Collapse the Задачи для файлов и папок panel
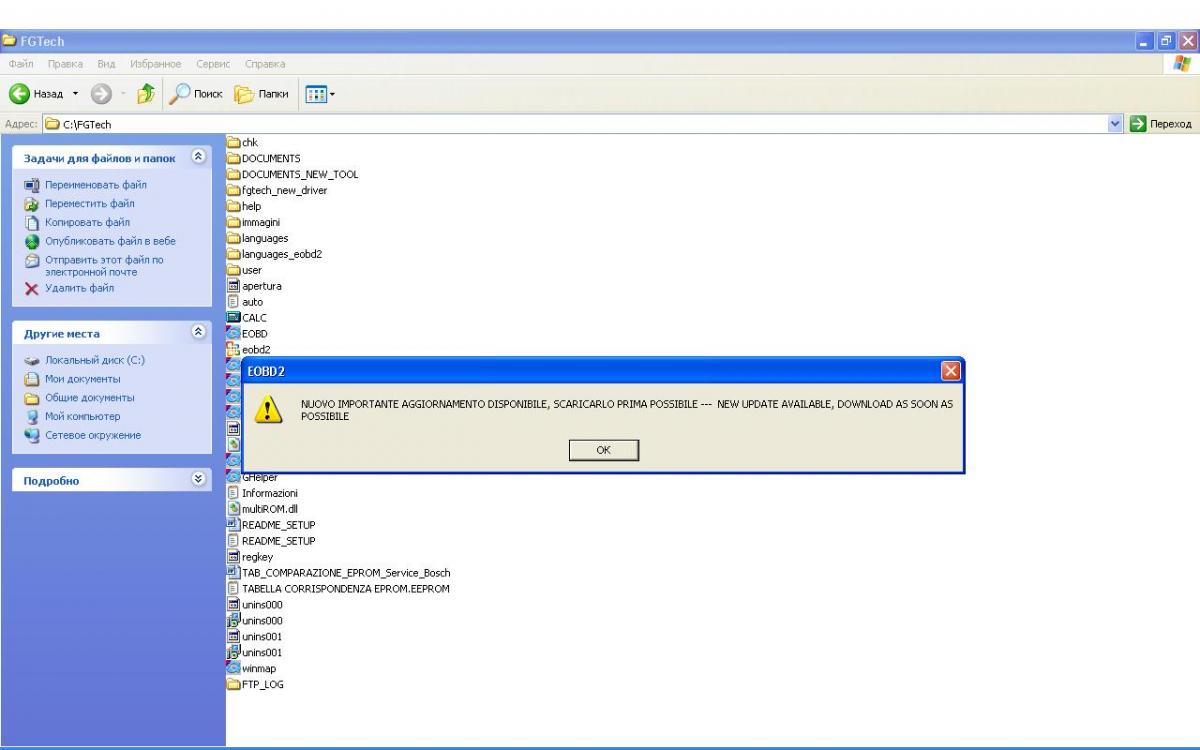This screenshot has height=750, width=1200. [x=196, y=158]
